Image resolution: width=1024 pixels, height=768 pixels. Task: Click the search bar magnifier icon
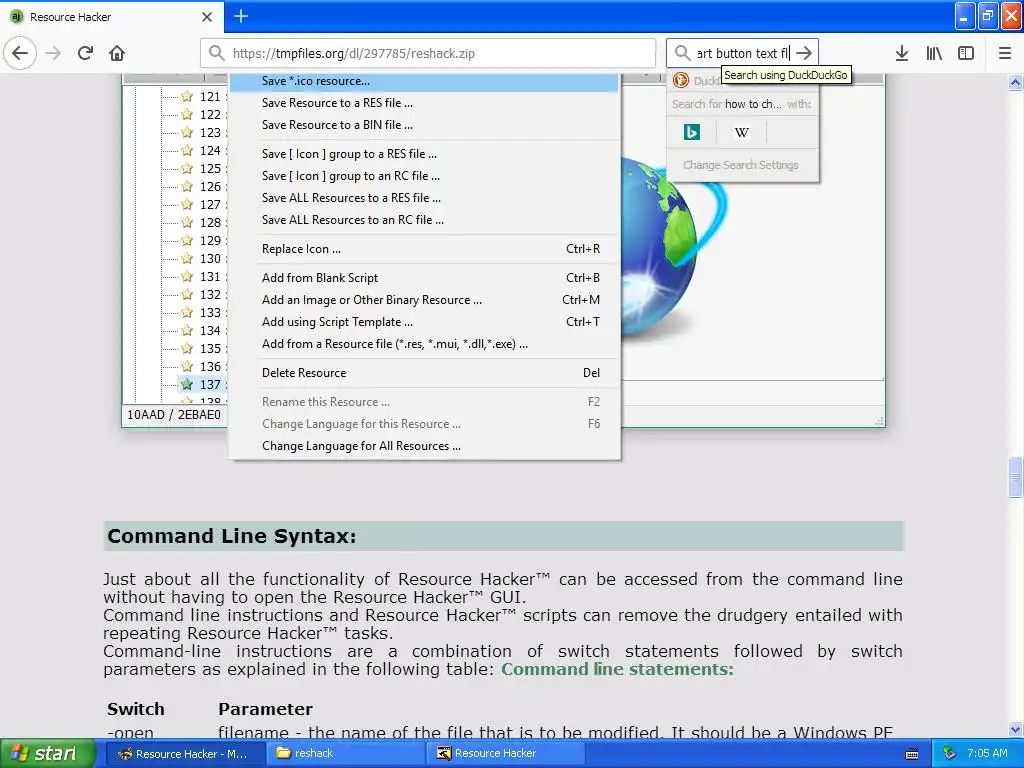682,53
